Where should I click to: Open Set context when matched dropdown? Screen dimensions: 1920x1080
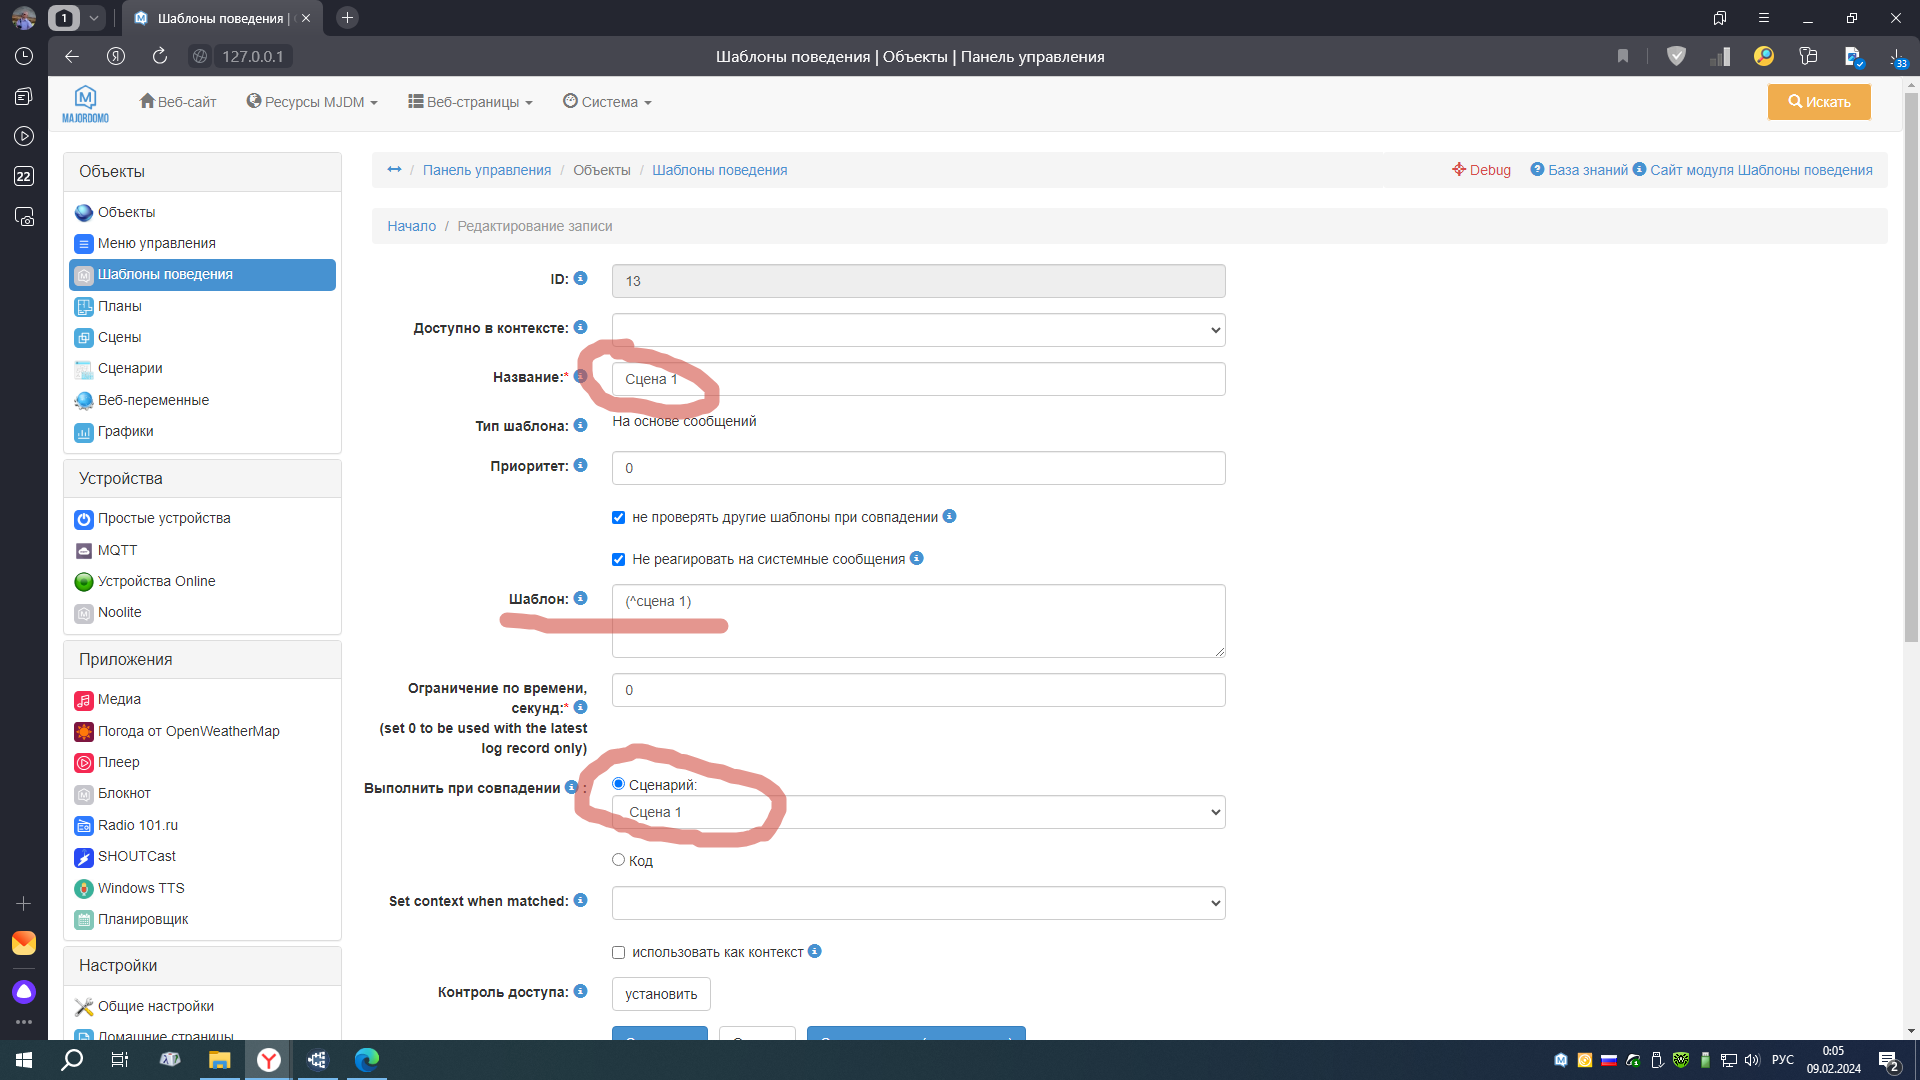918,903
